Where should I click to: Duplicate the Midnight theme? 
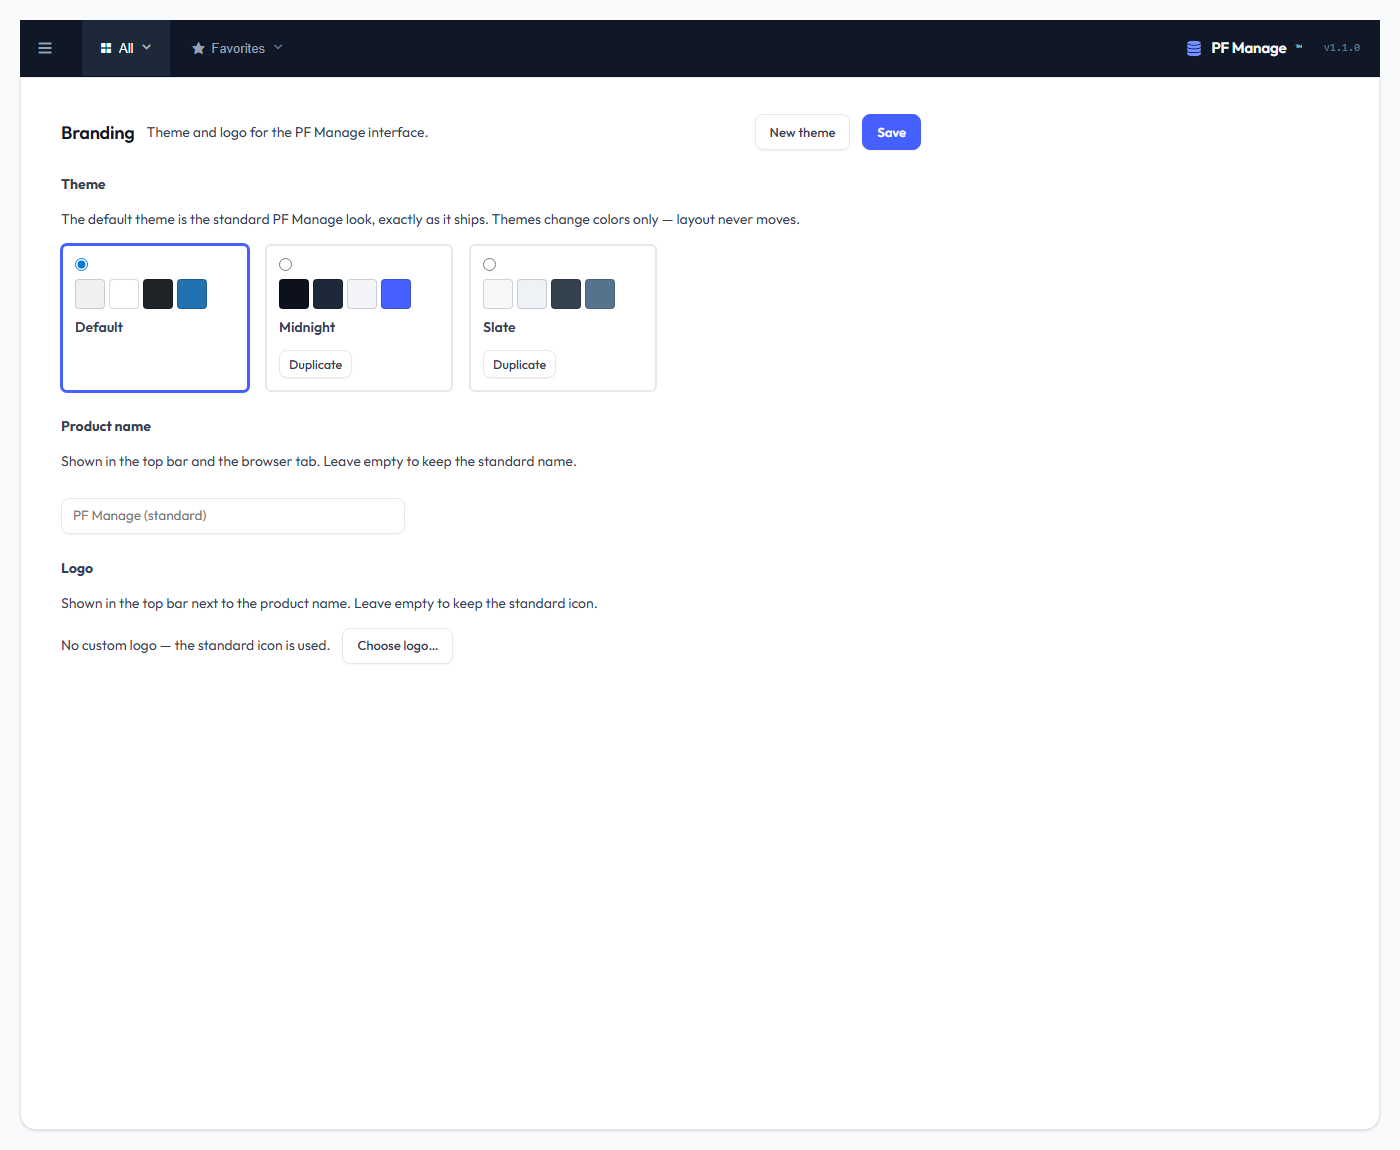click(315, 365)
